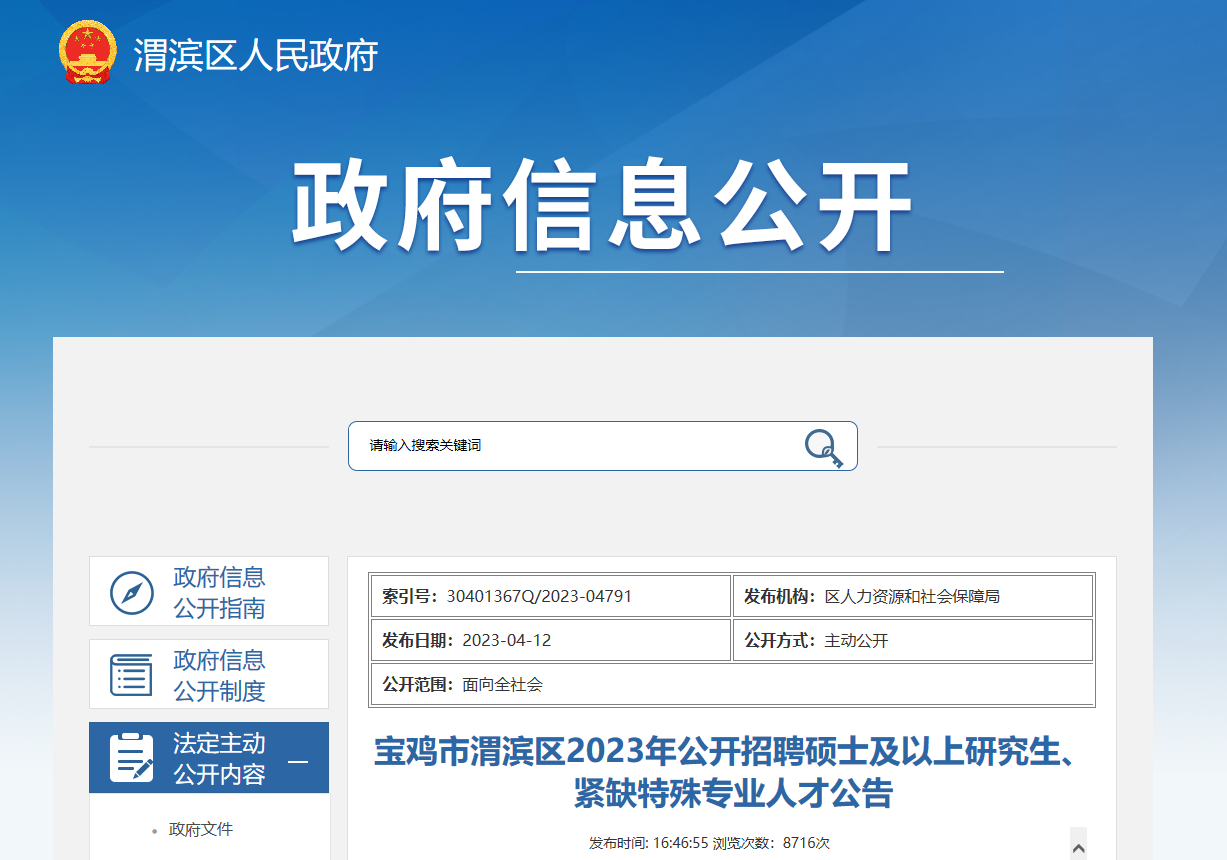Screen dimensions: 1227x860
Task: Open the 政府信息公开制度 menu label
Action: pyautogui.click(x=219, y=675)
